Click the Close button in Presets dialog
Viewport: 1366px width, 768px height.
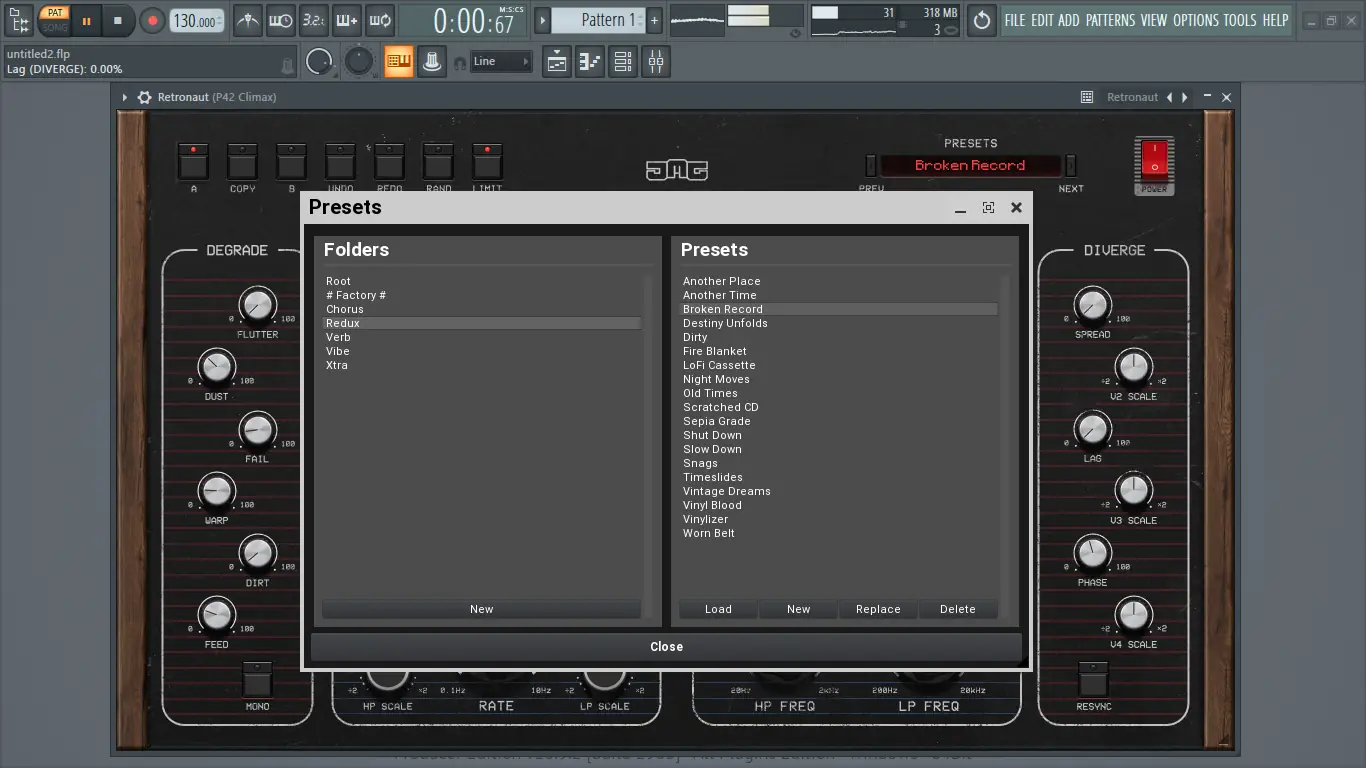(666, 647)
